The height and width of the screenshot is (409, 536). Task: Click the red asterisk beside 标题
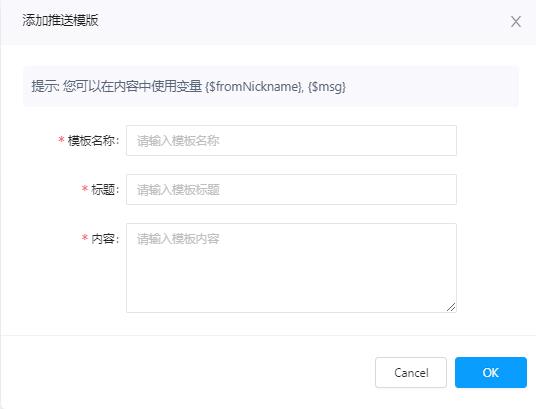click(85, 189)
